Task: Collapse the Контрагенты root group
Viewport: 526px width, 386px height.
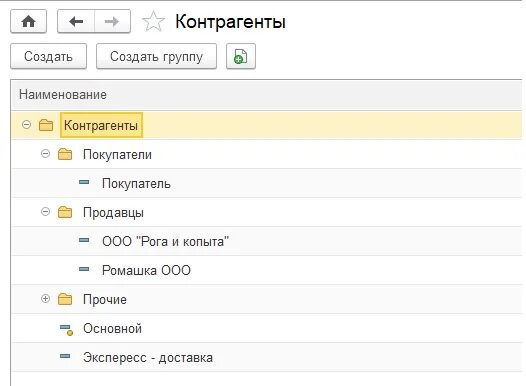Action: pos(26,125)
